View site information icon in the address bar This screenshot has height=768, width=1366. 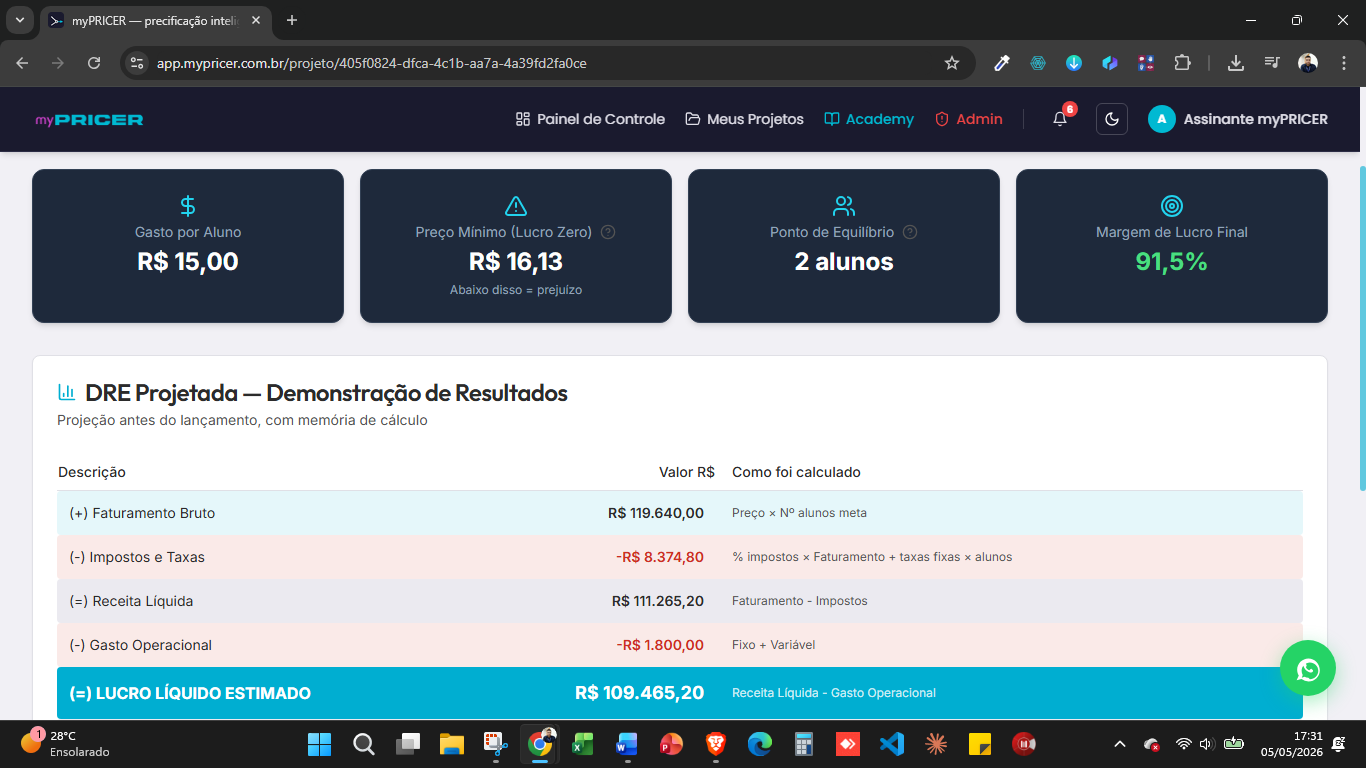click(x=138, y=63)
